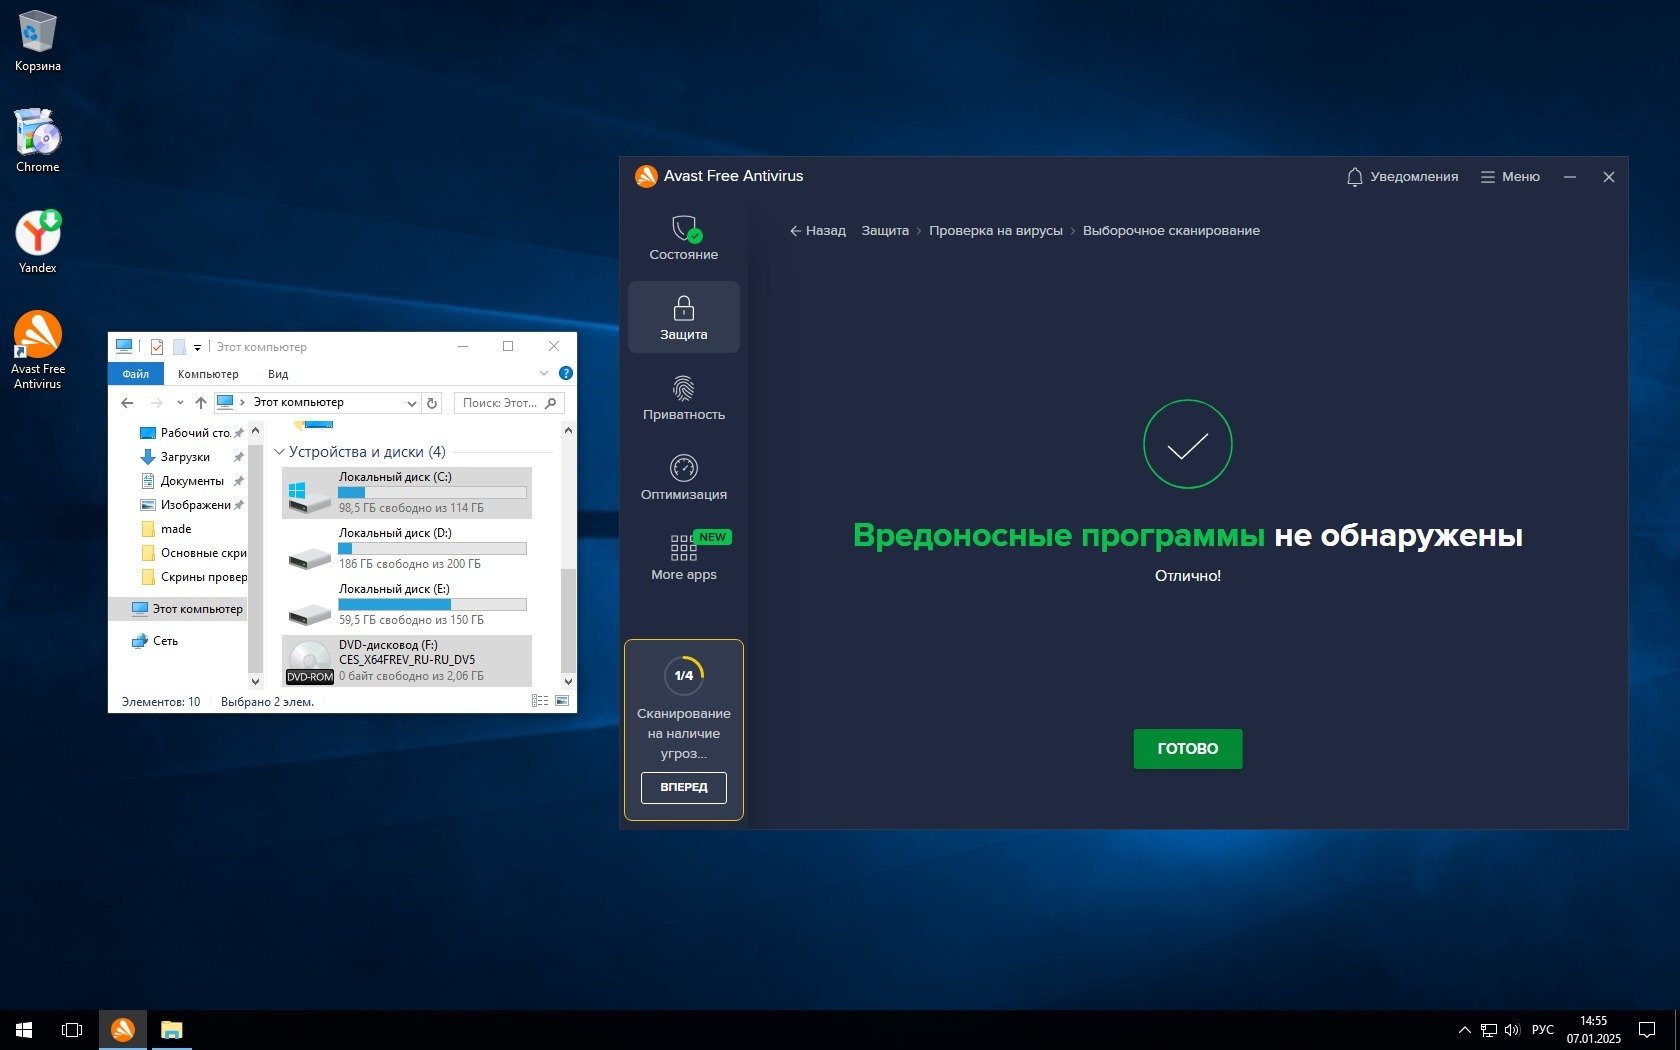Go back using the Назад link
1680x1050 pixels.
817,231
